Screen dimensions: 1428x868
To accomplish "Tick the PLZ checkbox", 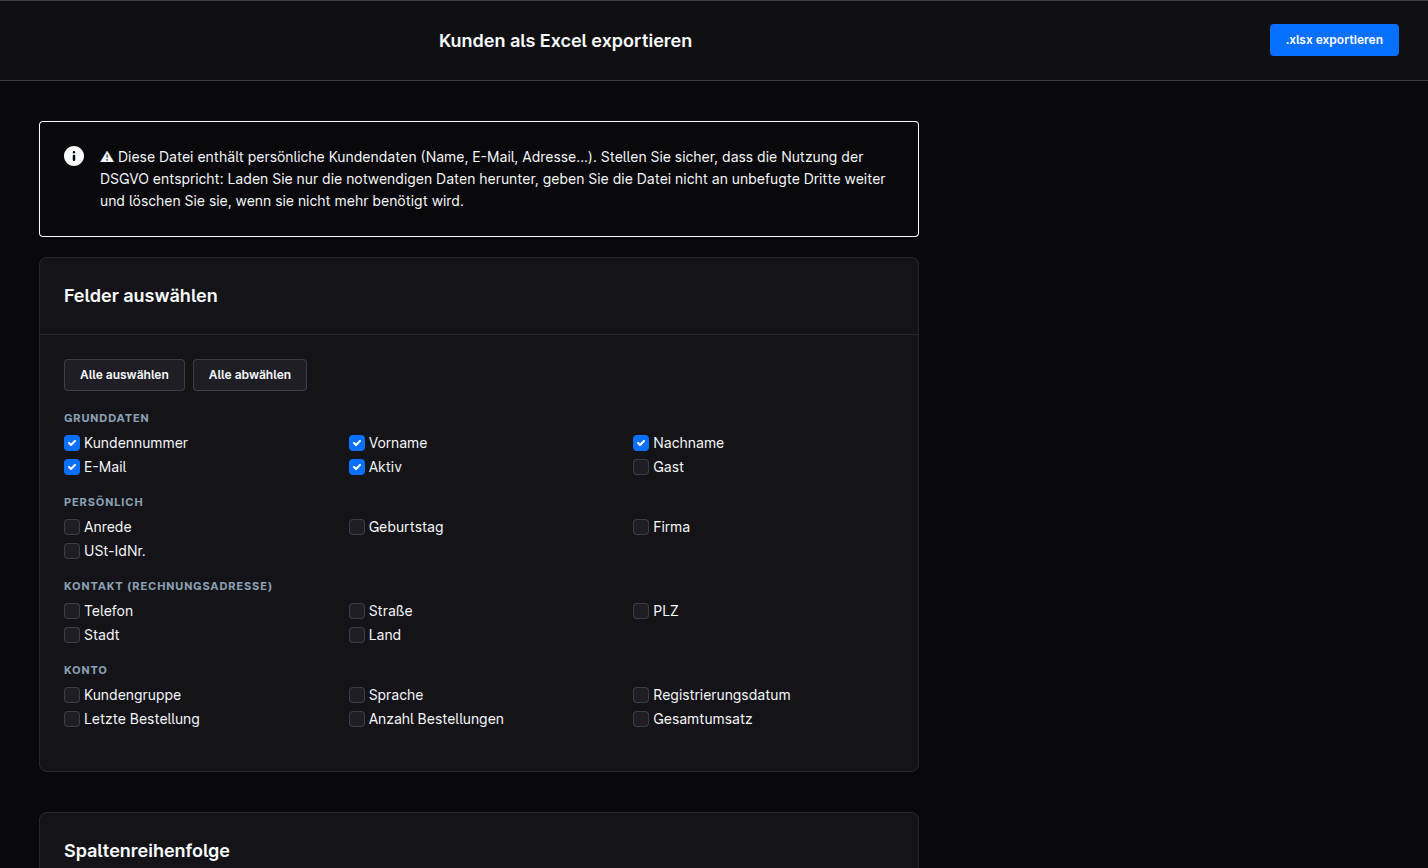I will (x=641, y=611).
